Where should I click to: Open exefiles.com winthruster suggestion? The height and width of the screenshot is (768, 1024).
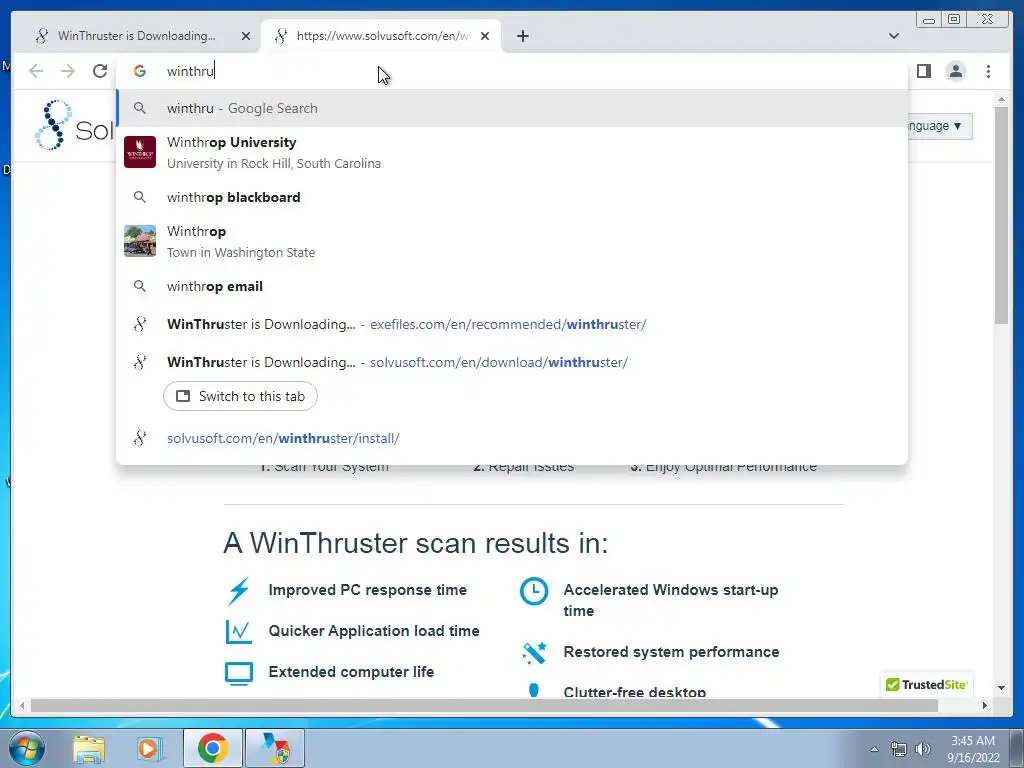[x=512, y=324]
